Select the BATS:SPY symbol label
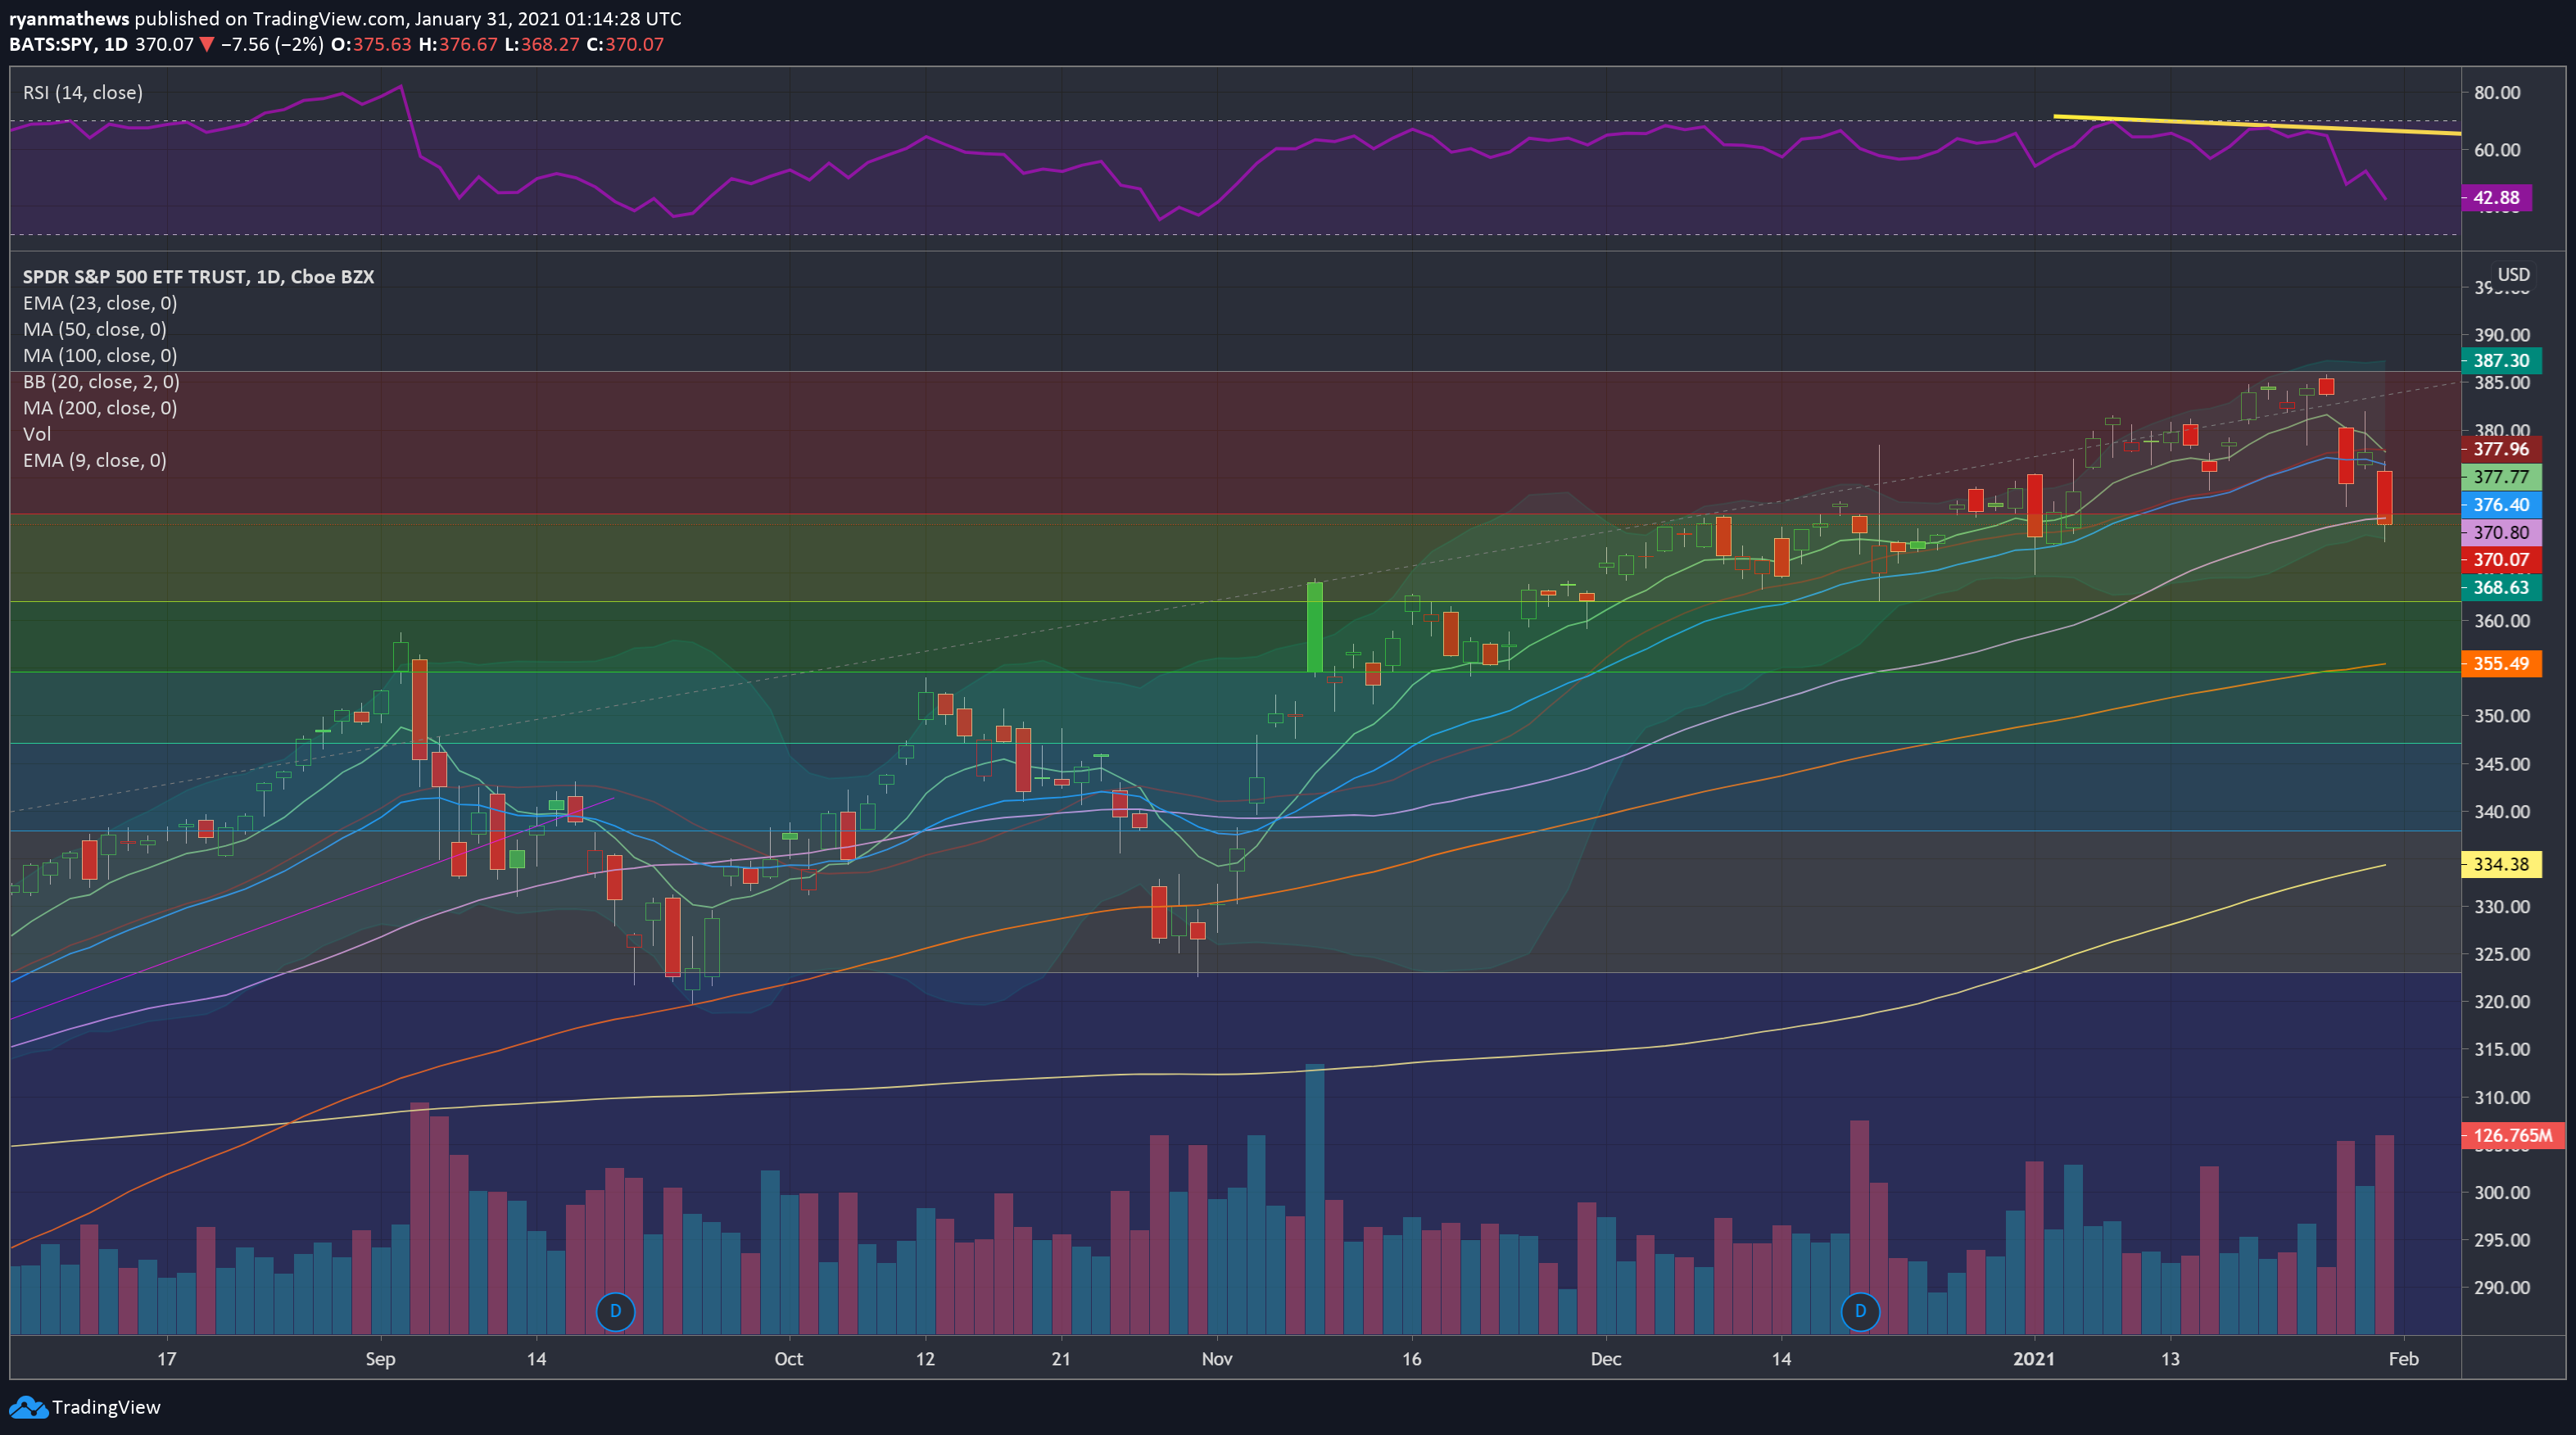The image size is (2576, 1435). click(52, 44)
